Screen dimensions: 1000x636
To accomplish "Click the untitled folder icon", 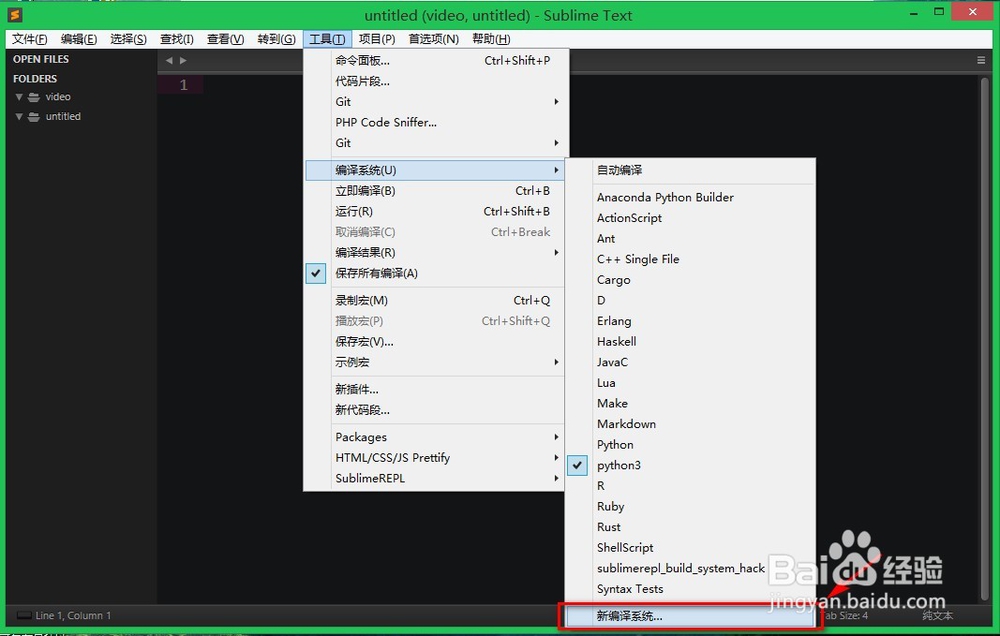I will [34, 117].
